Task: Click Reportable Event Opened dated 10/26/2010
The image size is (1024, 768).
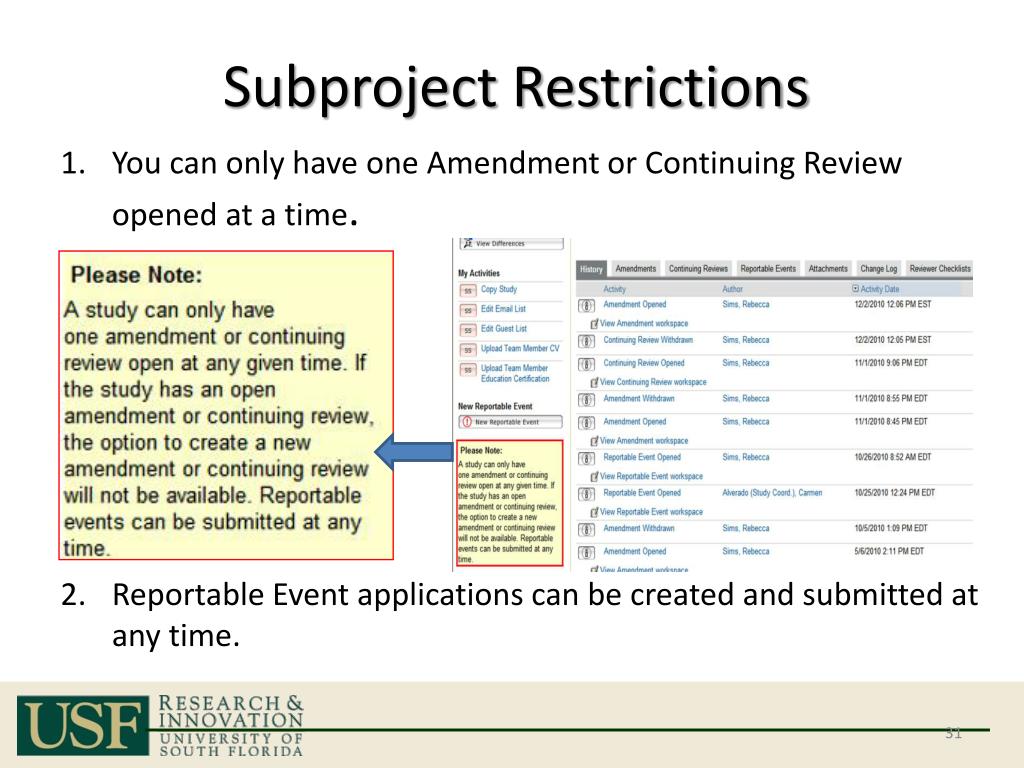Action: 642,457
